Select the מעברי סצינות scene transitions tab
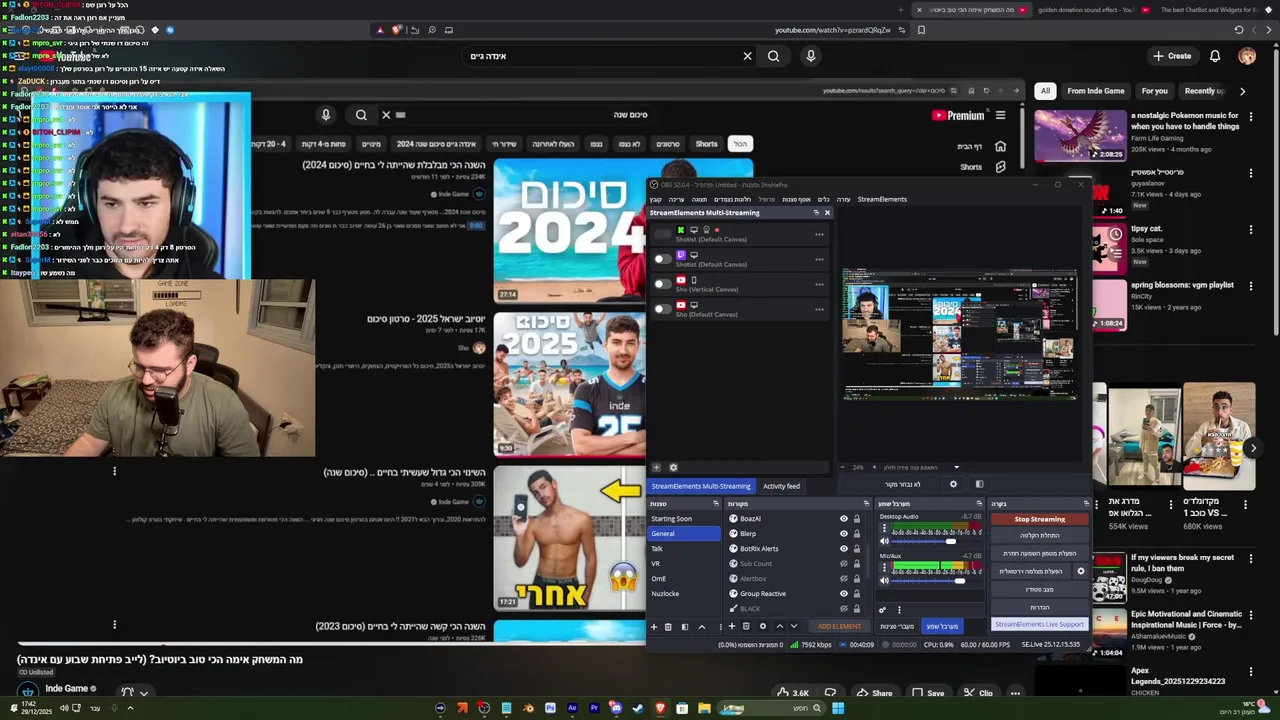The image size is (1280, 720). click(x=897, y=626)
